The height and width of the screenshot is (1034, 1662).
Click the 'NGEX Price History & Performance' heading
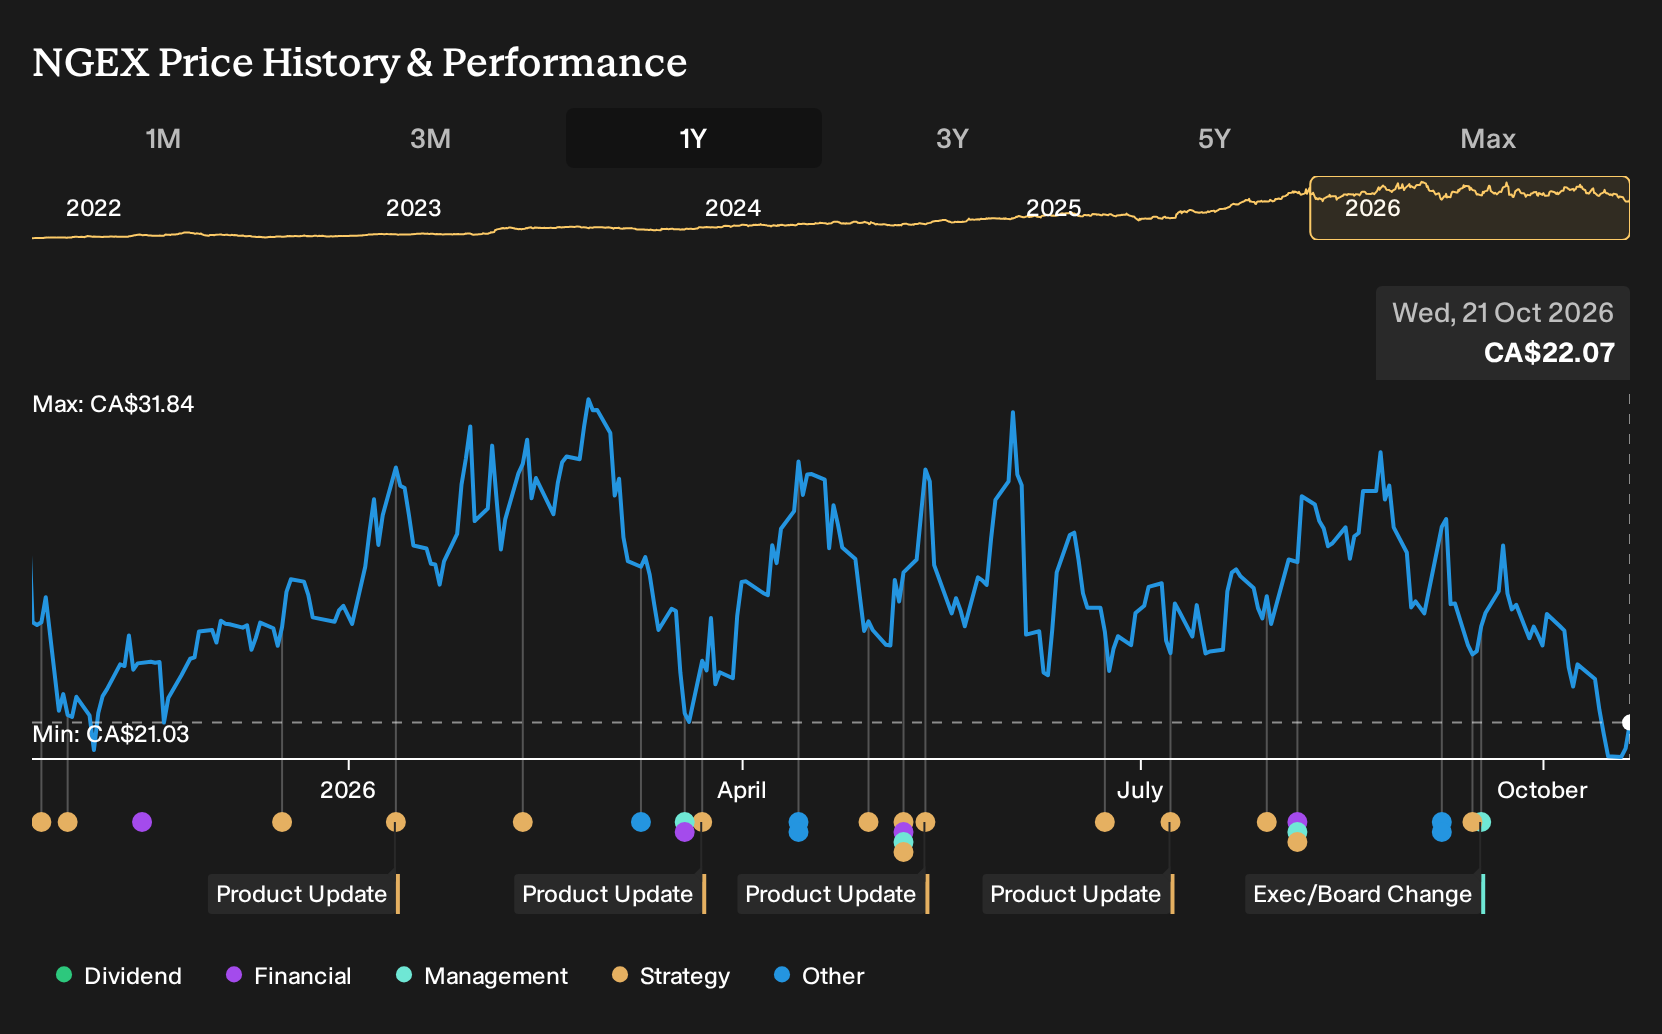click(360, 62)
